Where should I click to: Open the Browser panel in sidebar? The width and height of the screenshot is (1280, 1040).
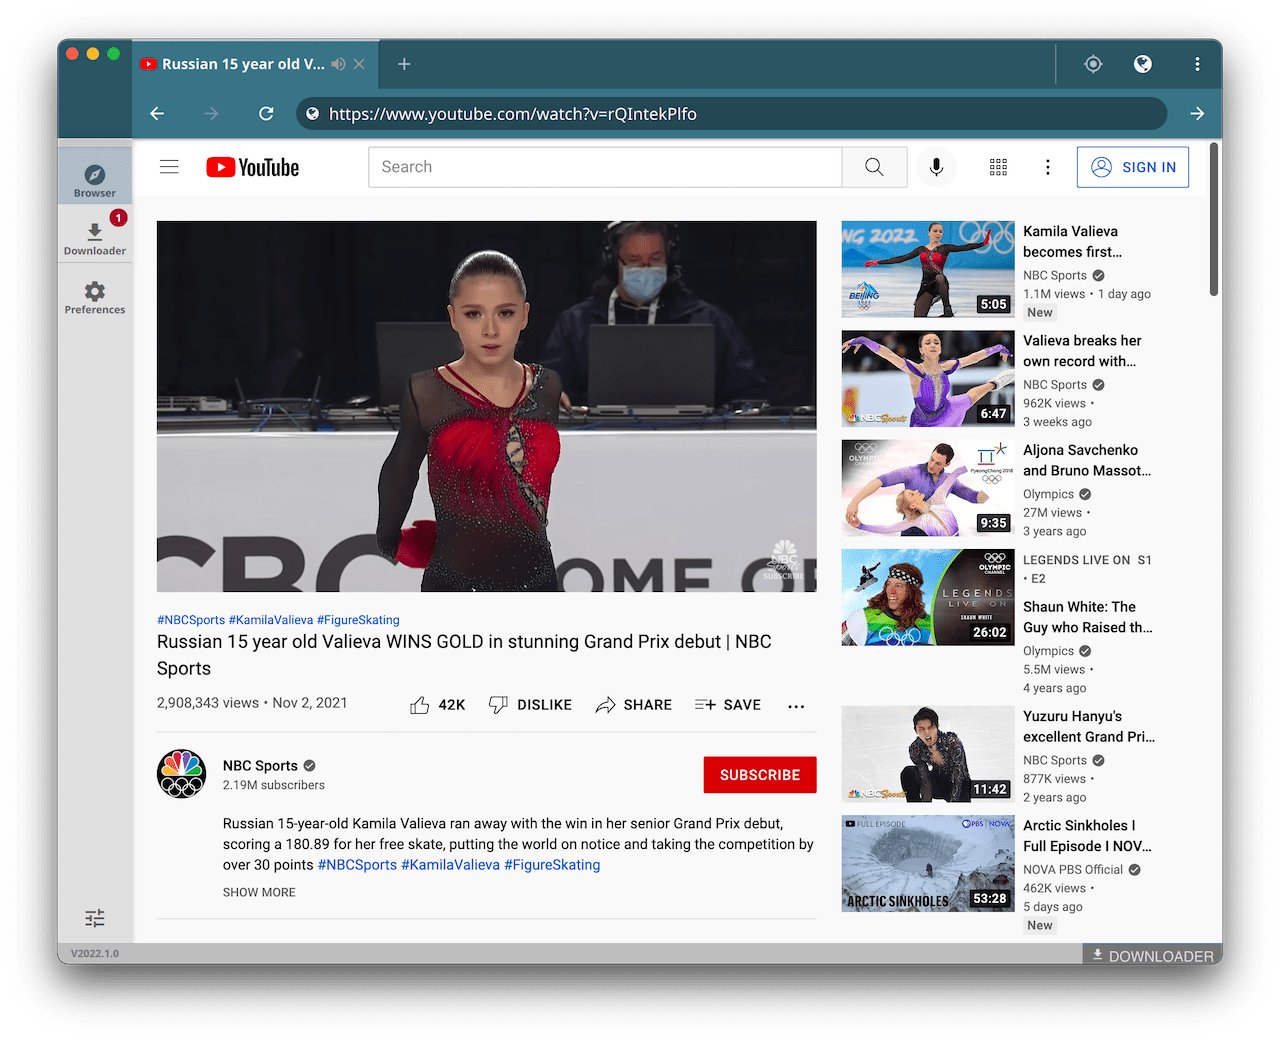(95, 176)
